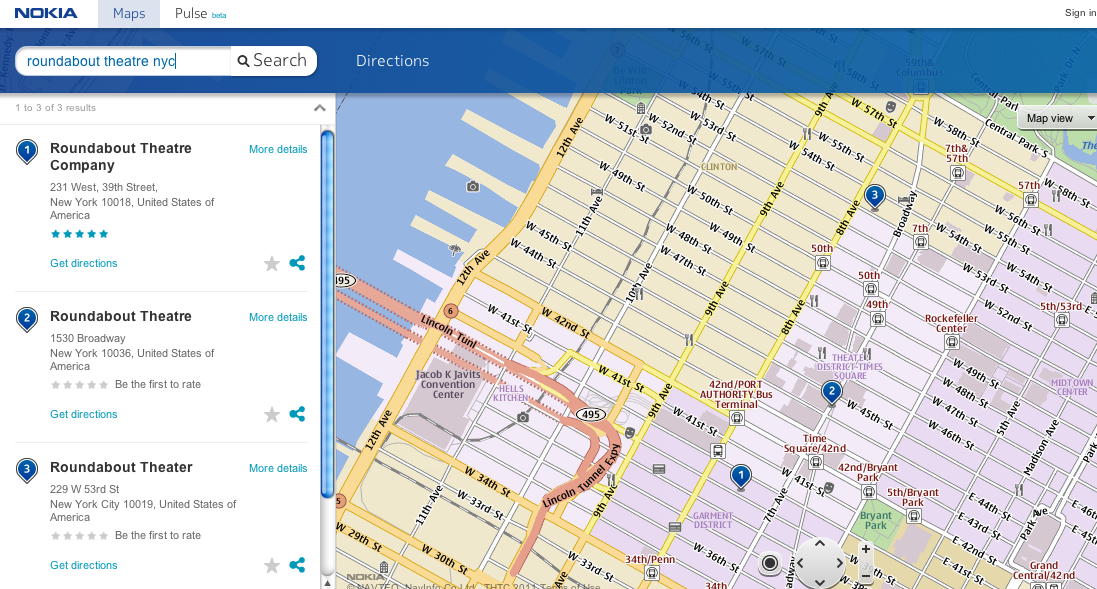Open Get directions for 1530 Broadway
The height and width of the screenshot is (589, 1097).
pyautogui.click(x=83, y=414)
